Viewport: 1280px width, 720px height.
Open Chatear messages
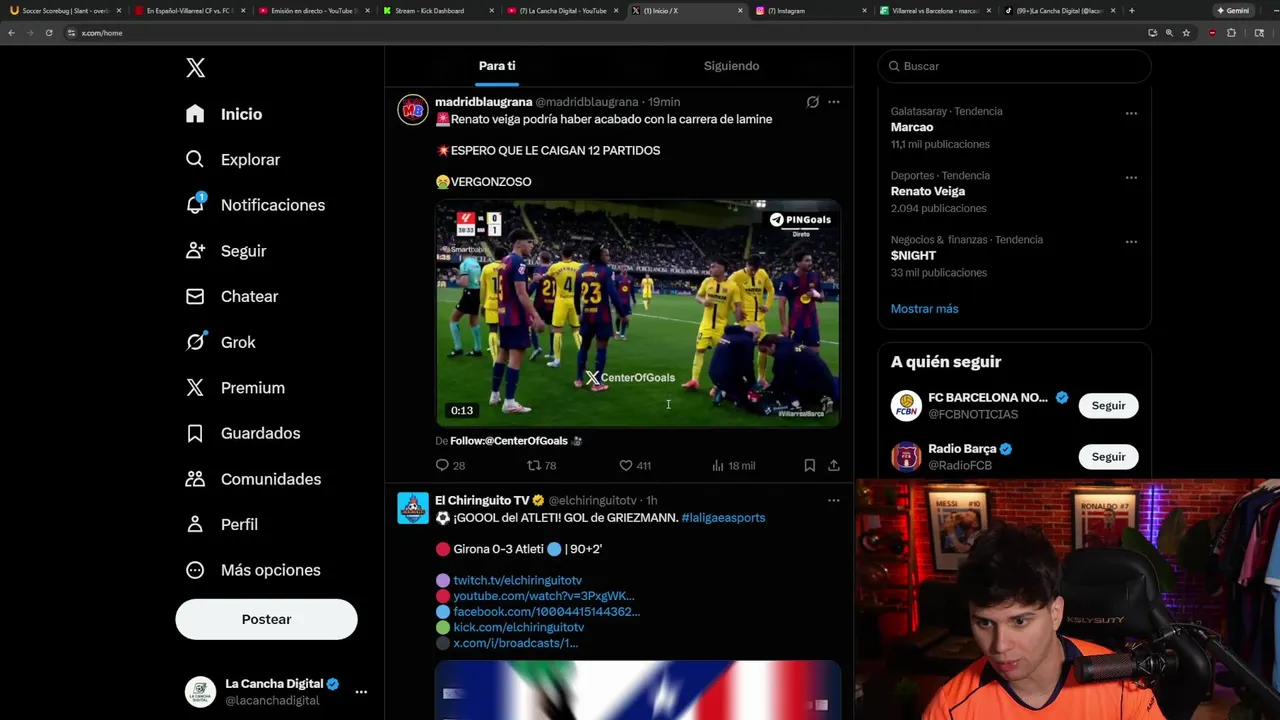click(x=232, y=297)
